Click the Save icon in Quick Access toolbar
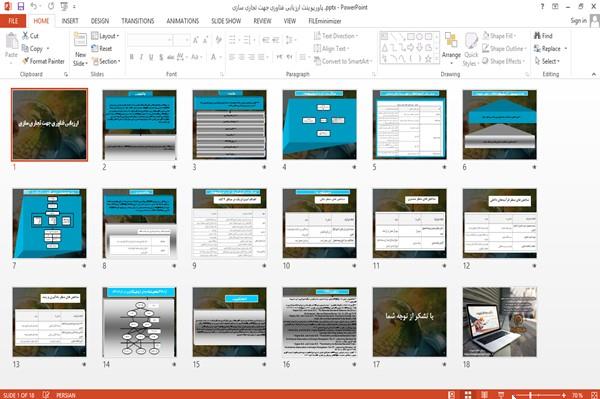 pos(21,6)
